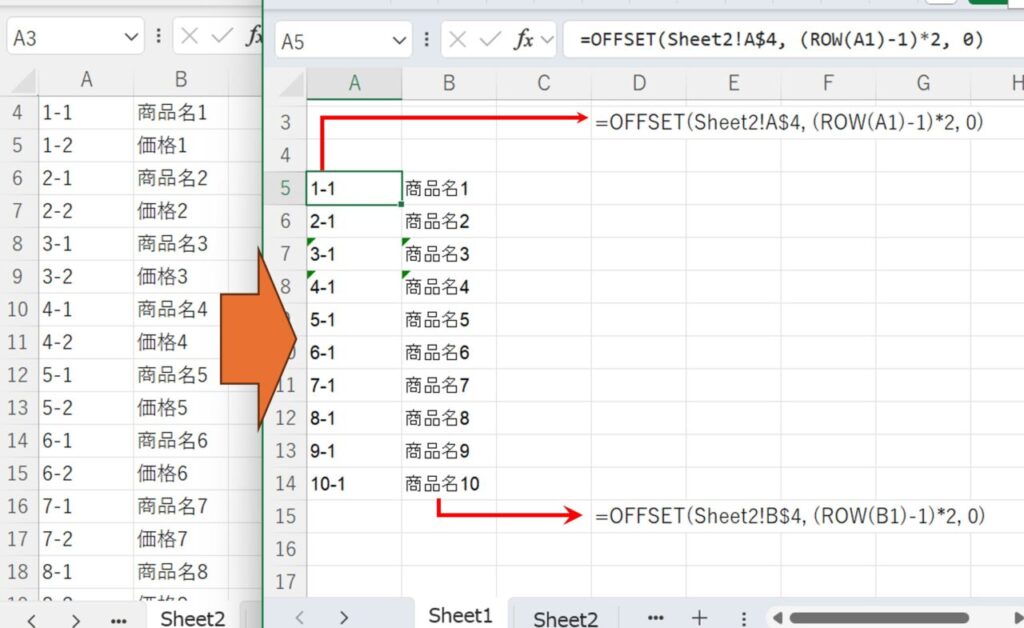
Task: Select cell containing 商品名3 in Sheet1
Action: [449, 254]
